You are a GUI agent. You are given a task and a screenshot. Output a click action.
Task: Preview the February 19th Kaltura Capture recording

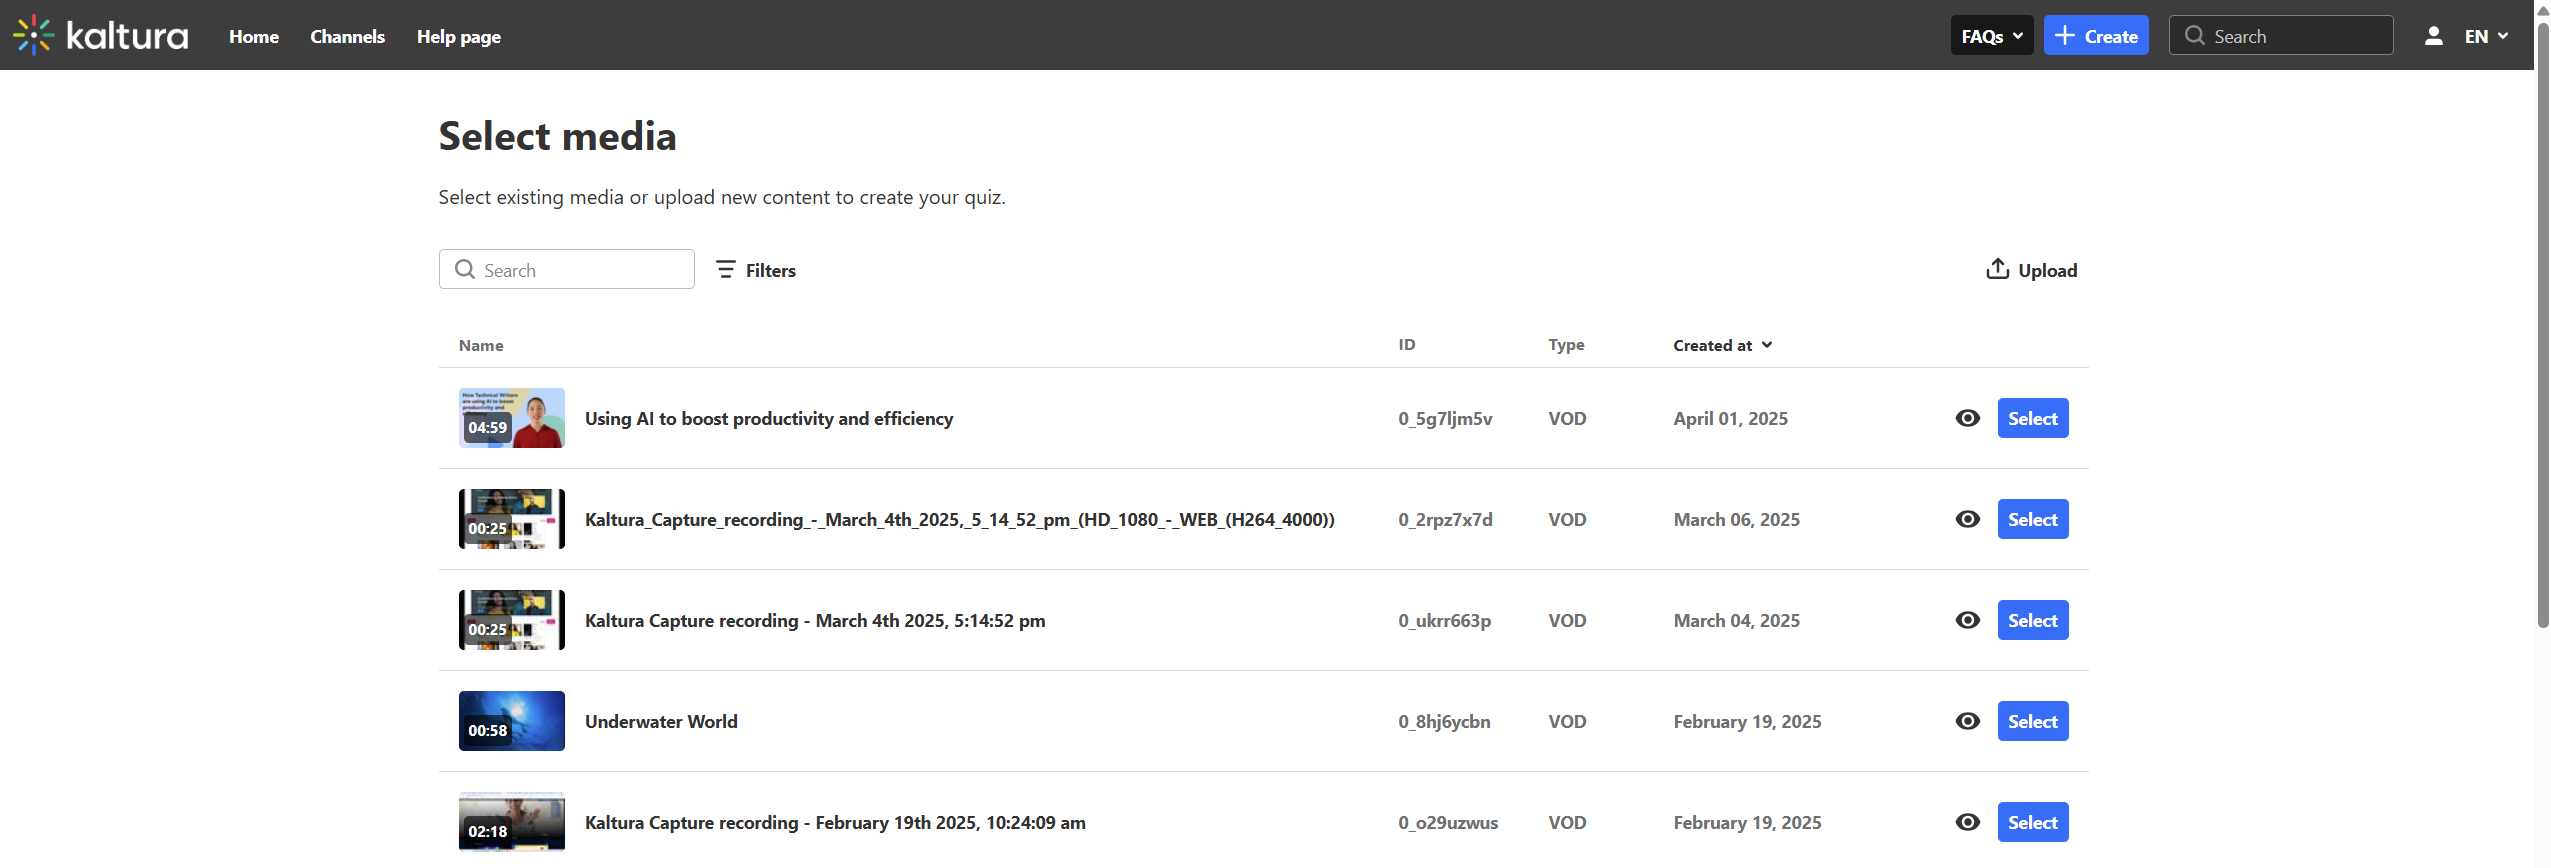(x=1967, y=822)
